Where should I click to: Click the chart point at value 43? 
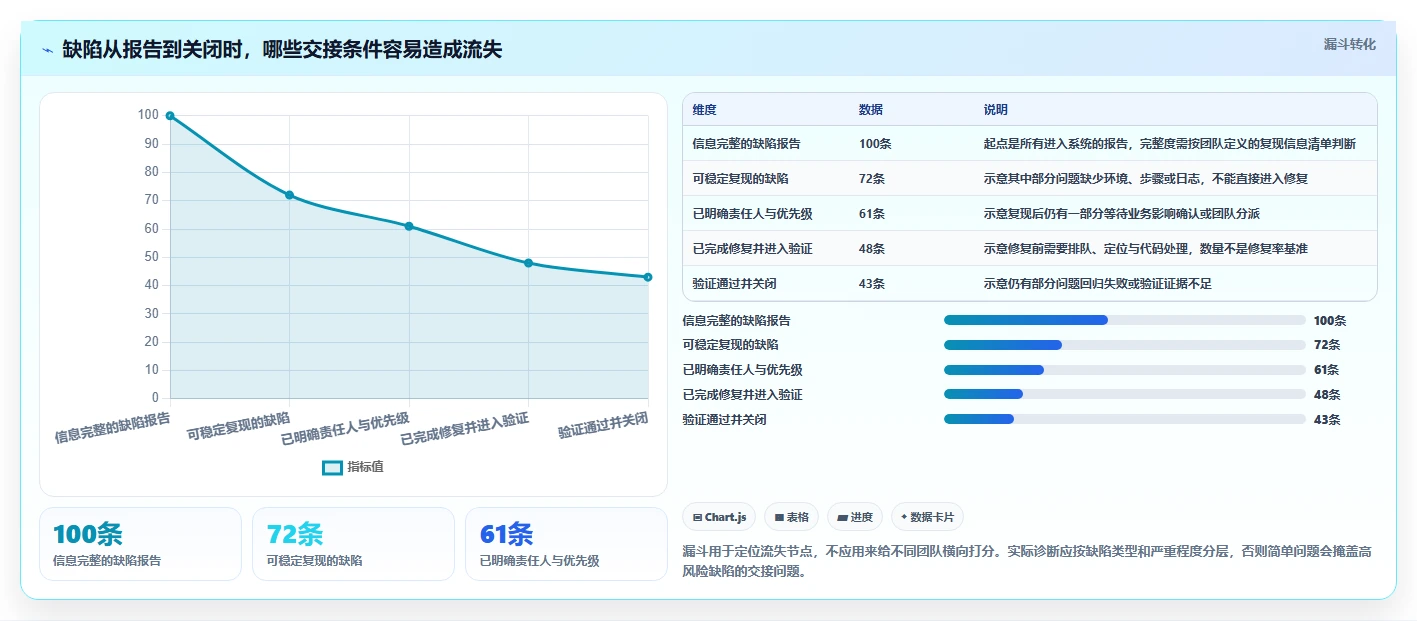tap(648, 277)
